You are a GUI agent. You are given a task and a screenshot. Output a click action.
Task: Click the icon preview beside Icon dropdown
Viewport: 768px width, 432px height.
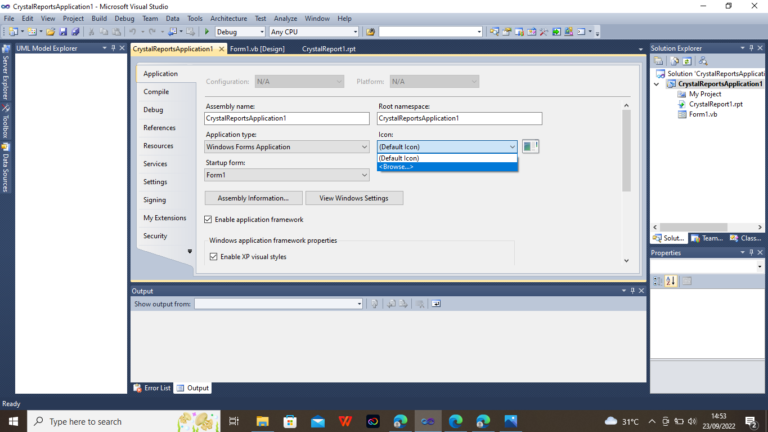point(530,146)
